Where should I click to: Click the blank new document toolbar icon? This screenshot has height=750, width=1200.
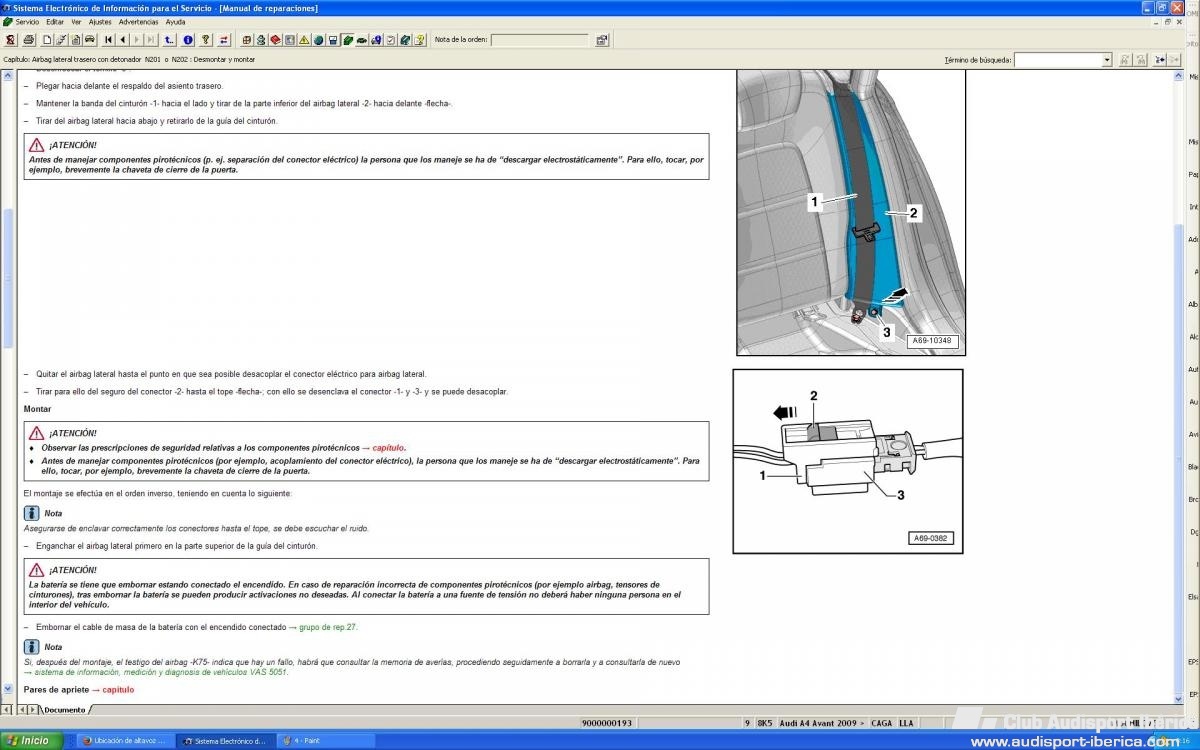(x=47, y=40)
